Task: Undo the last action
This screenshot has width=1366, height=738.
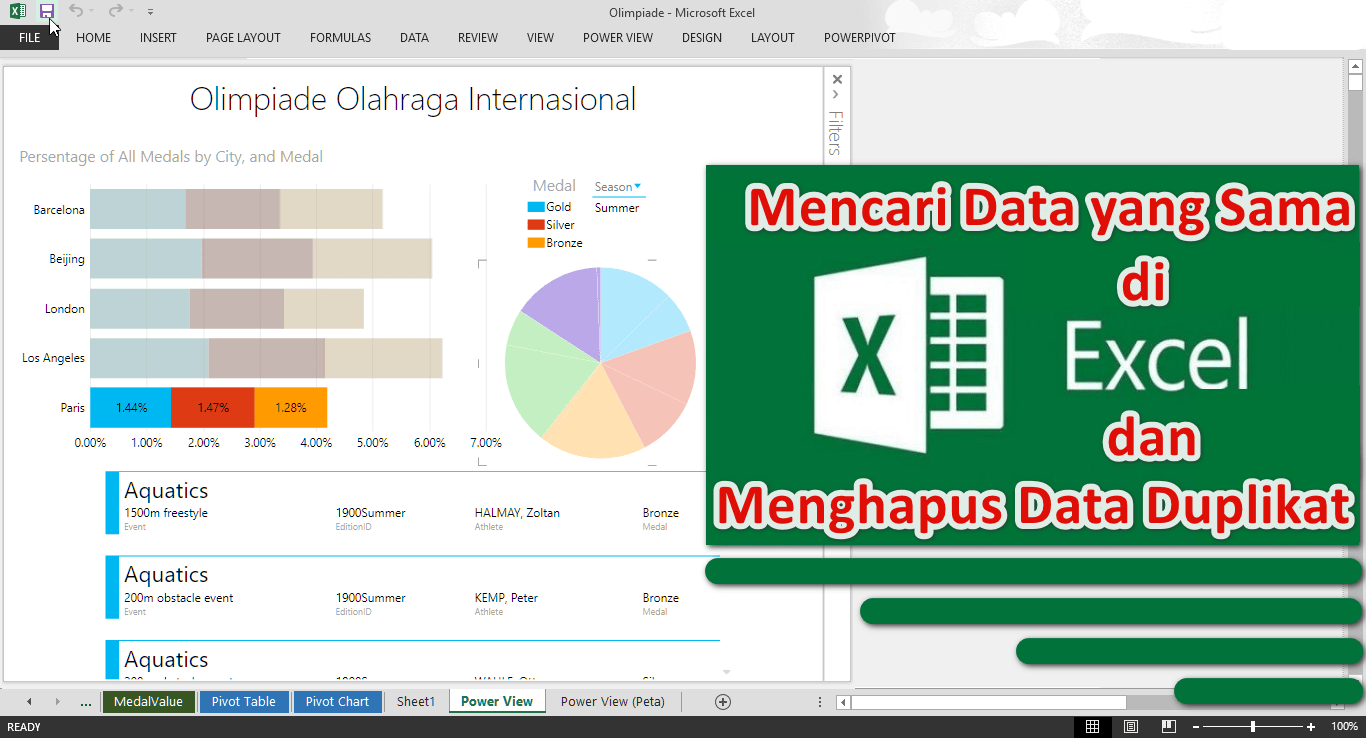Action: [x=75, y=11]
